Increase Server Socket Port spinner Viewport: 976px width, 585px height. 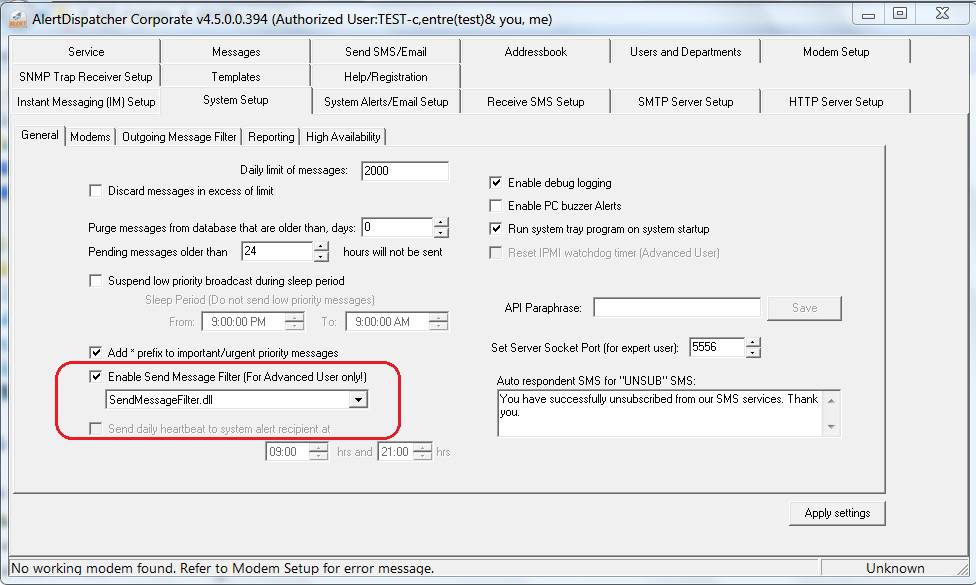[753, 343]
